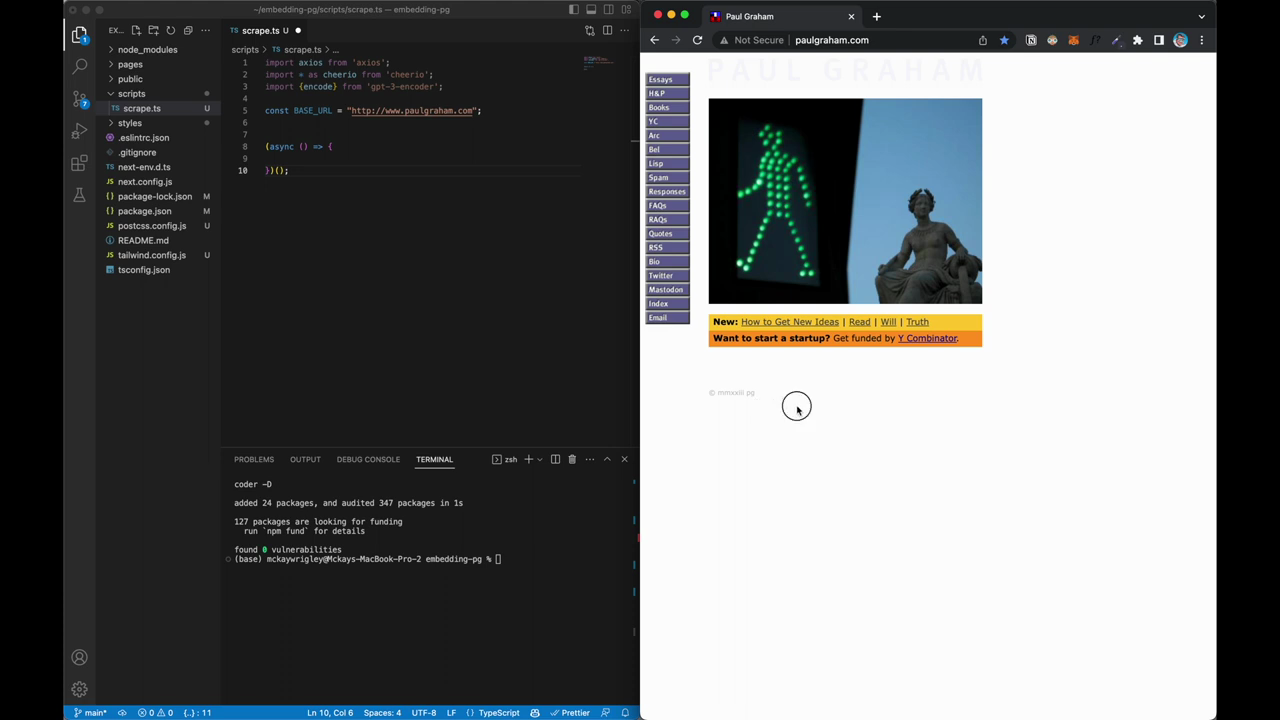Maximize terminal panel with chevron up

pos(606,459)
